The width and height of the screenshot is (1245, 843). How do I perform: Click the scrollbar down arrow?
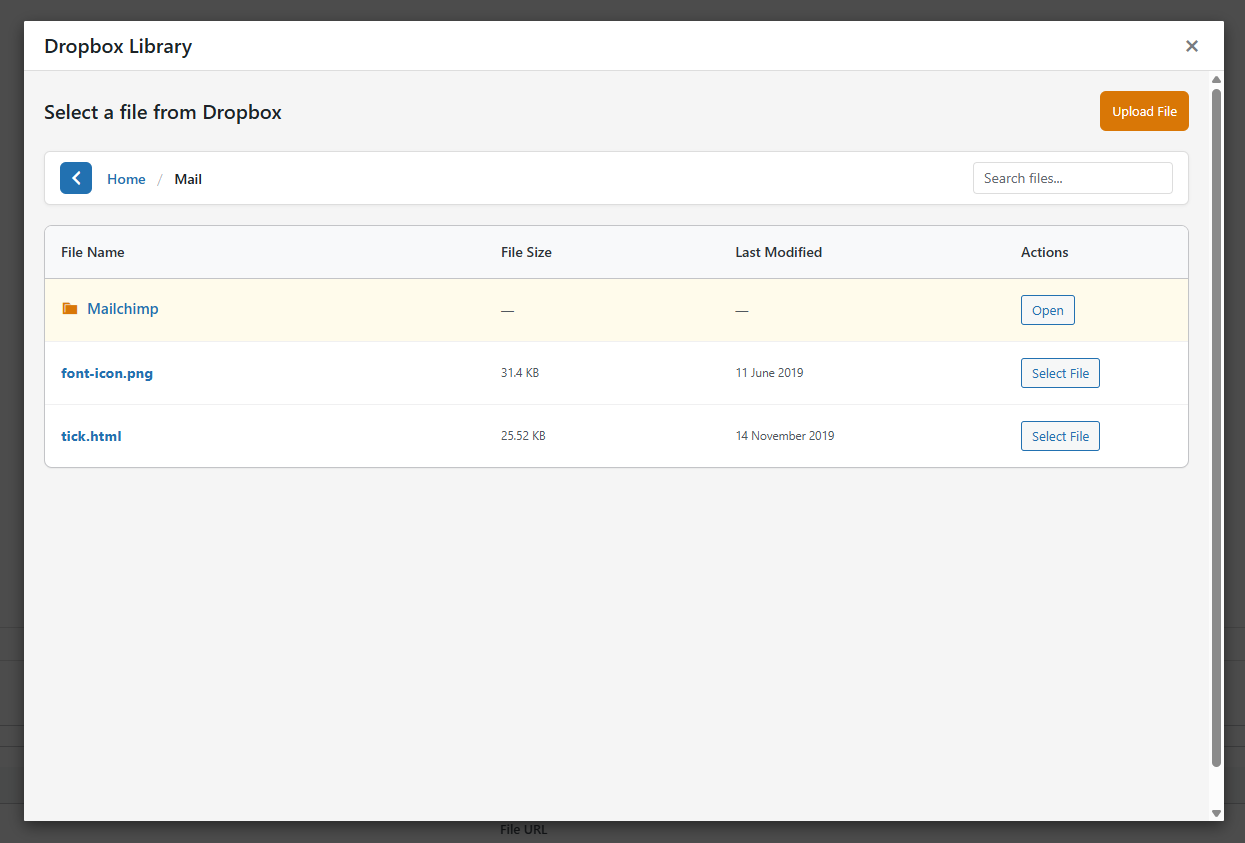coord(1216,813)
